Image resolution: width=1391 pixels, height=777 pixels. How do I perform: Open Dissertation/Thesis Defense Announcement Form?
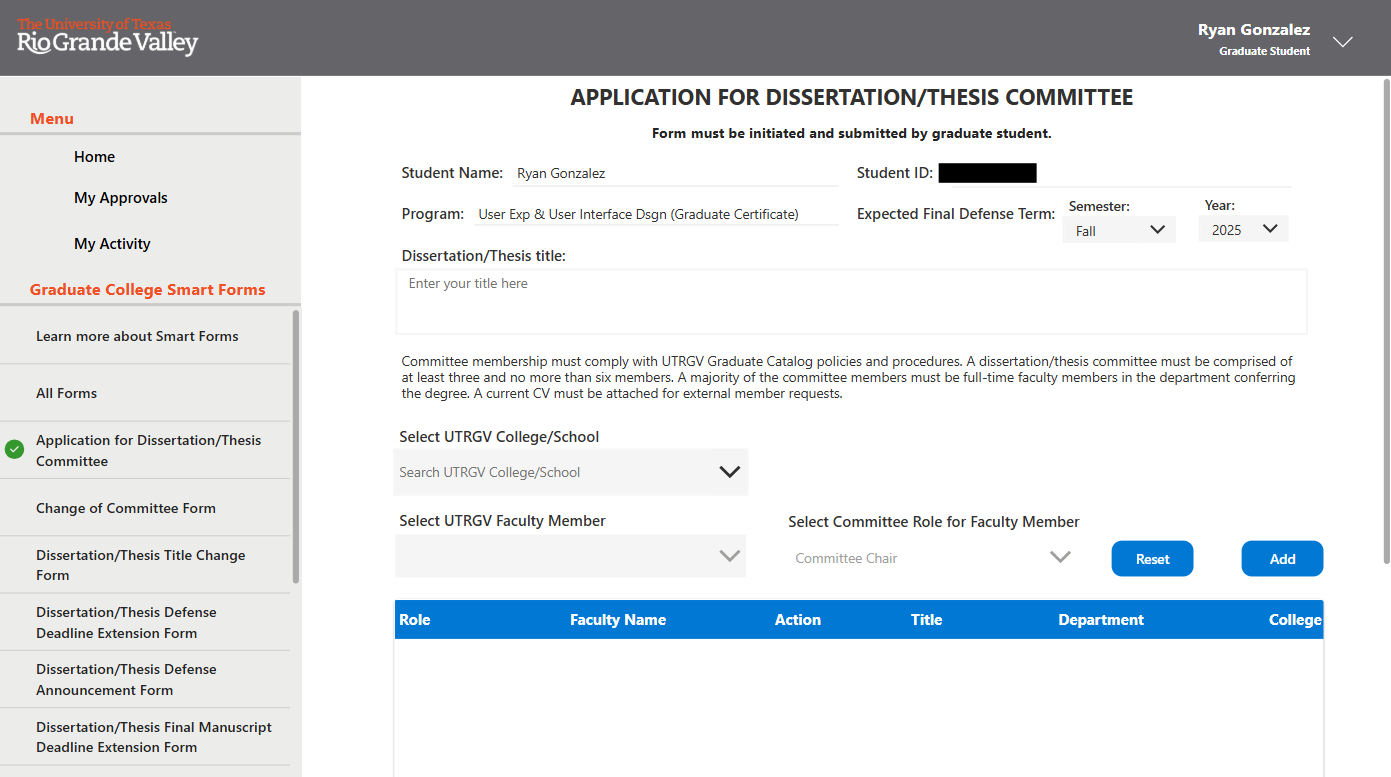(x=126, y=679)
